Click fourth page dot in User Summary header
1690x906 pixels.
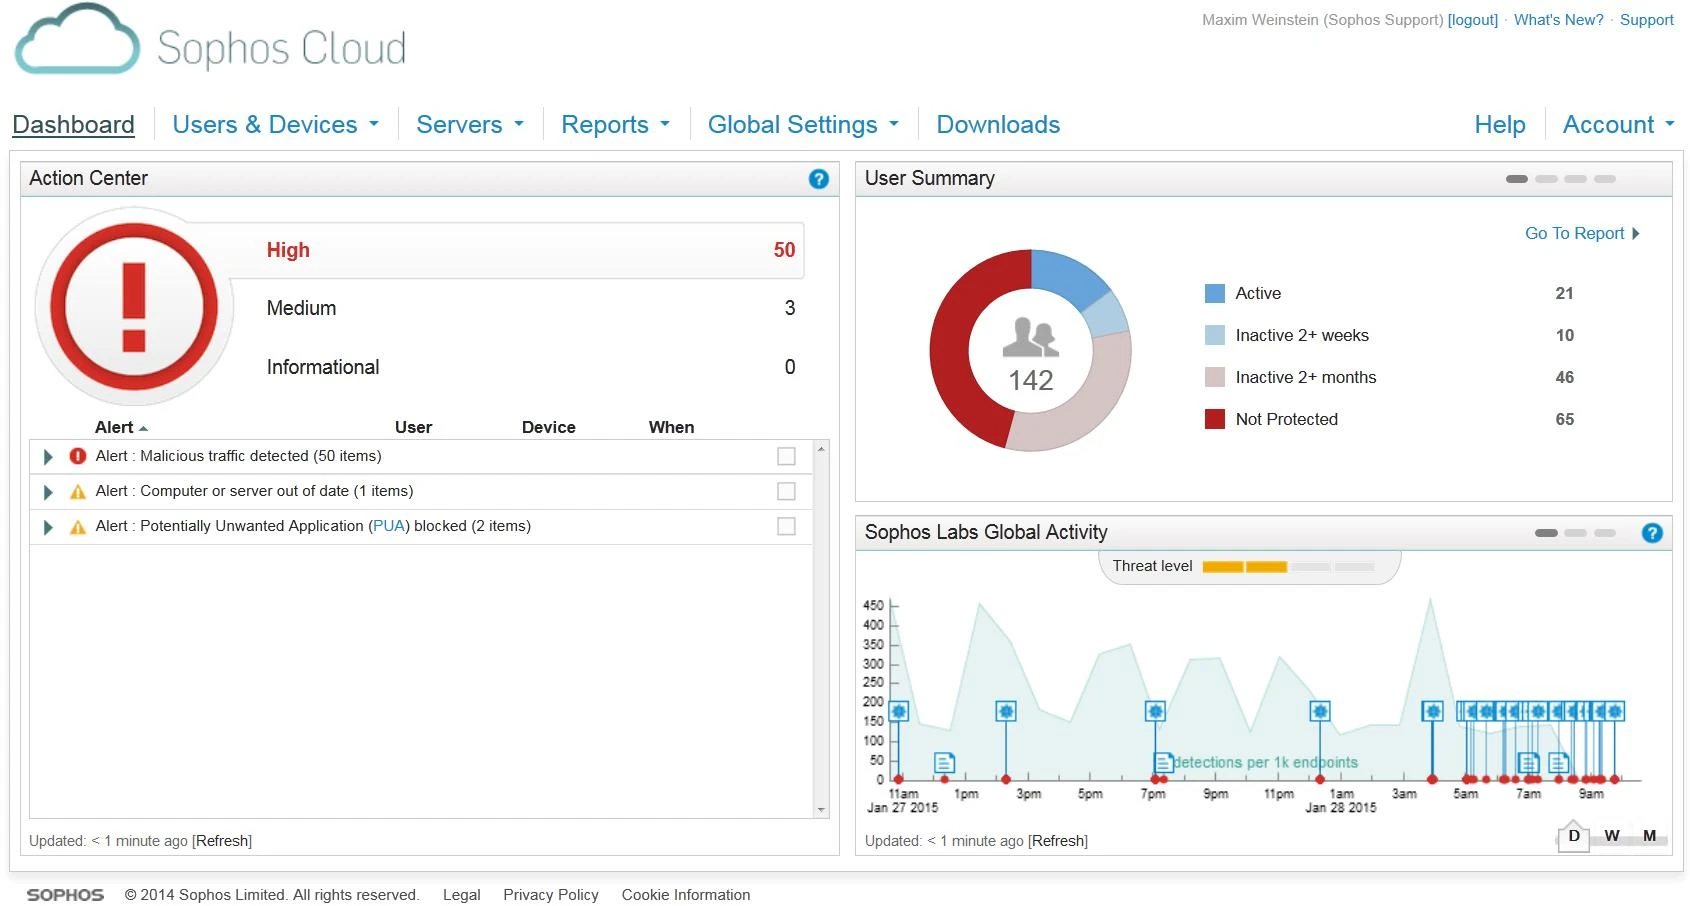click(1605, 179)
